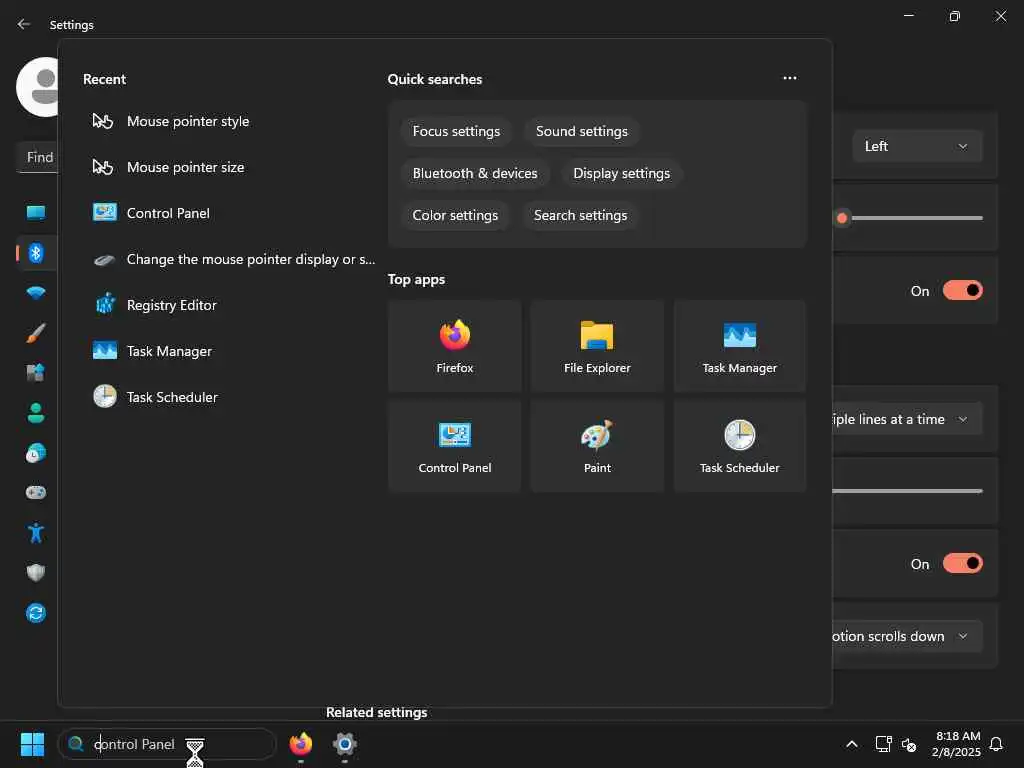The image size is (1024, 768).
Task: Open Control Panel tile in Top apps
Action: click(x=455, y=445)
